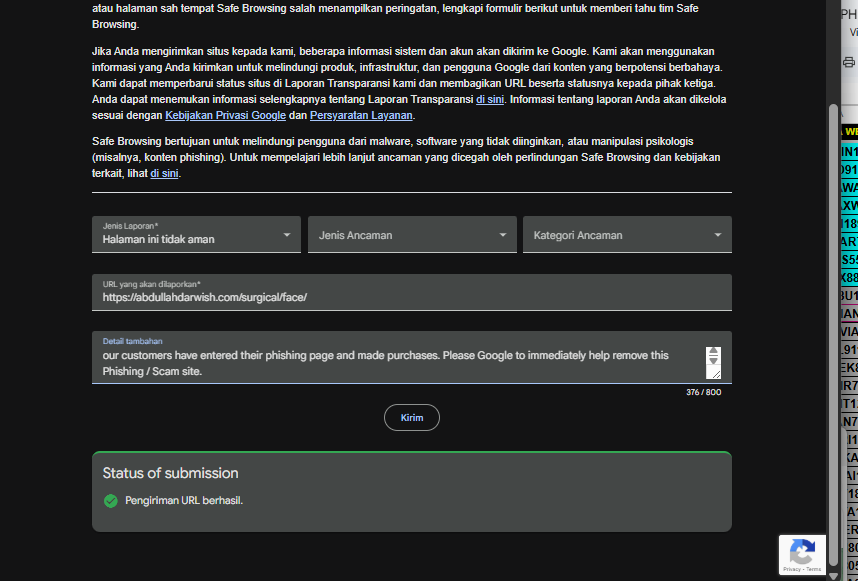Open reCAPTCHA Privacy link
This screenshot has width=858, height=581.
pos(791,570)
